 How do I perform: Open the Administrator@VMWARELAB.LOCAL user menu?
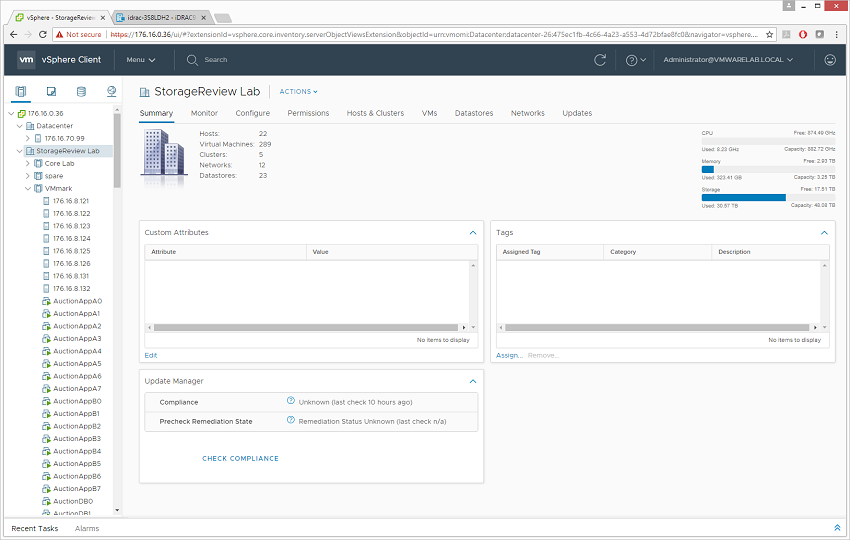click(x=728, y=60)
